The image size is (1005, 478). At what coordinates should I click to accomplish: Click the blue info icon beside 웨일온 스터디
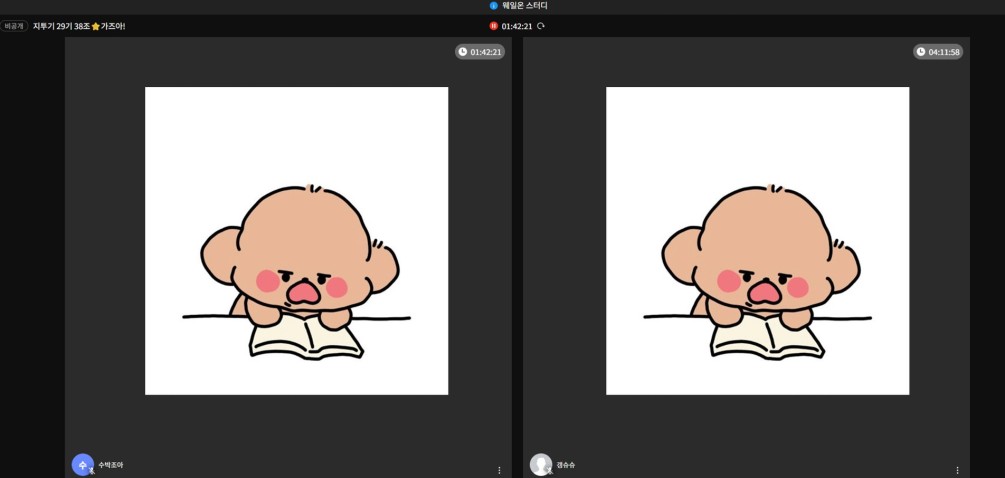click(x=494, y=6)
